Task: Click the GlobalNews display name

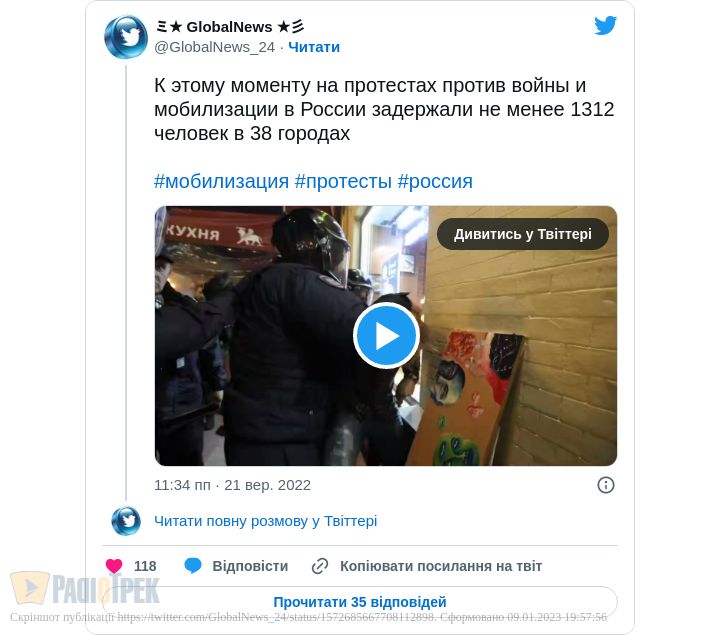Action: pos(230,27)
